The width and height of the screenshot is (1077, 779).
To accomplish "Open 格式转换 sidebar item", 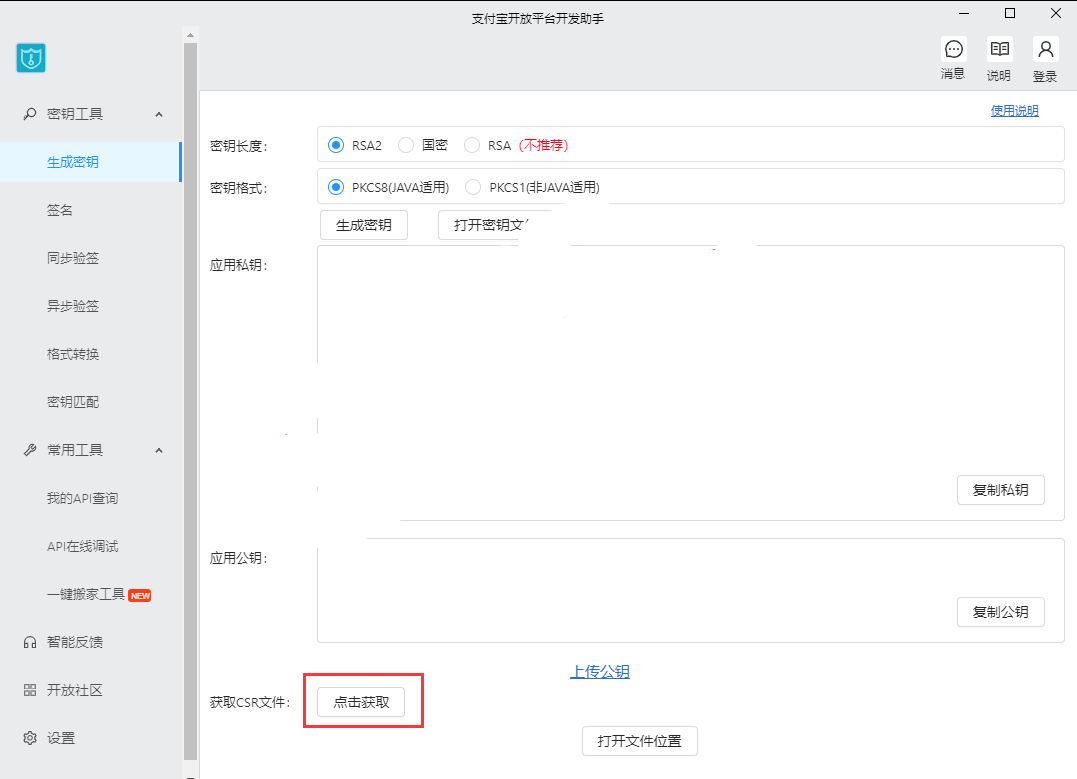I will (73, 354).
